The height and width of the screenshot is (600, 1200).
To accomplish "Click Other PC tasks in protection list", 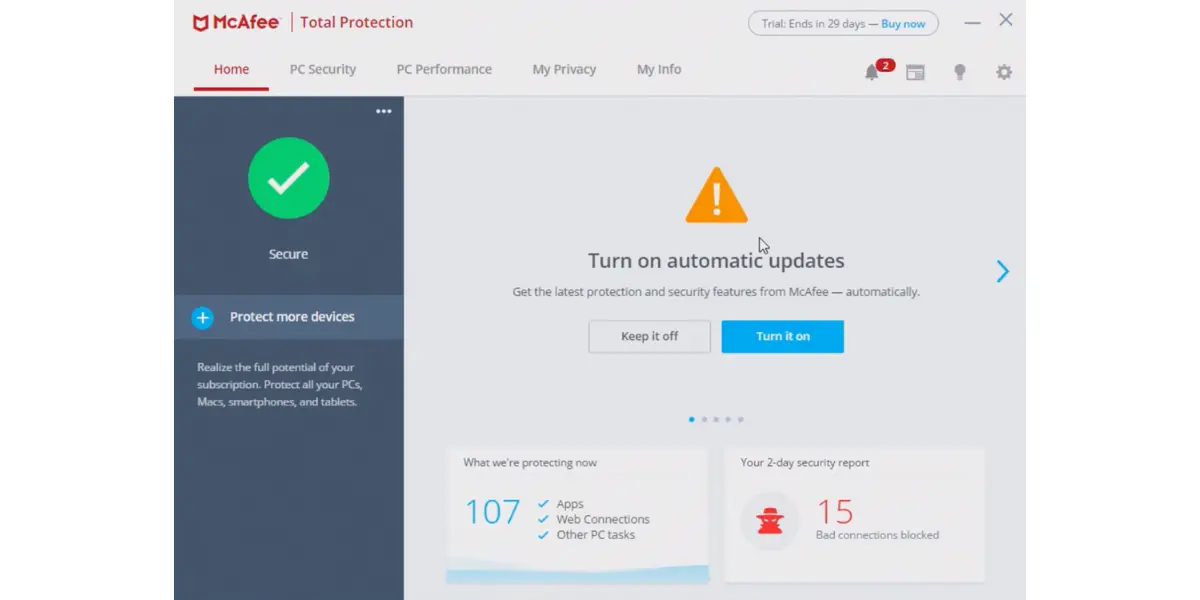I will pyautogui.click(x=596, y=535).
